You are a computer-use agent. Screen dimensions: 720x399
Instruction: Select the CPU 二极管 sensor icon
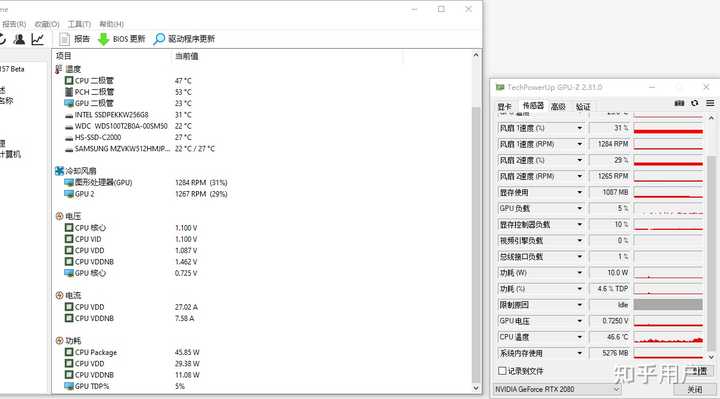click(x=69, y=80)
